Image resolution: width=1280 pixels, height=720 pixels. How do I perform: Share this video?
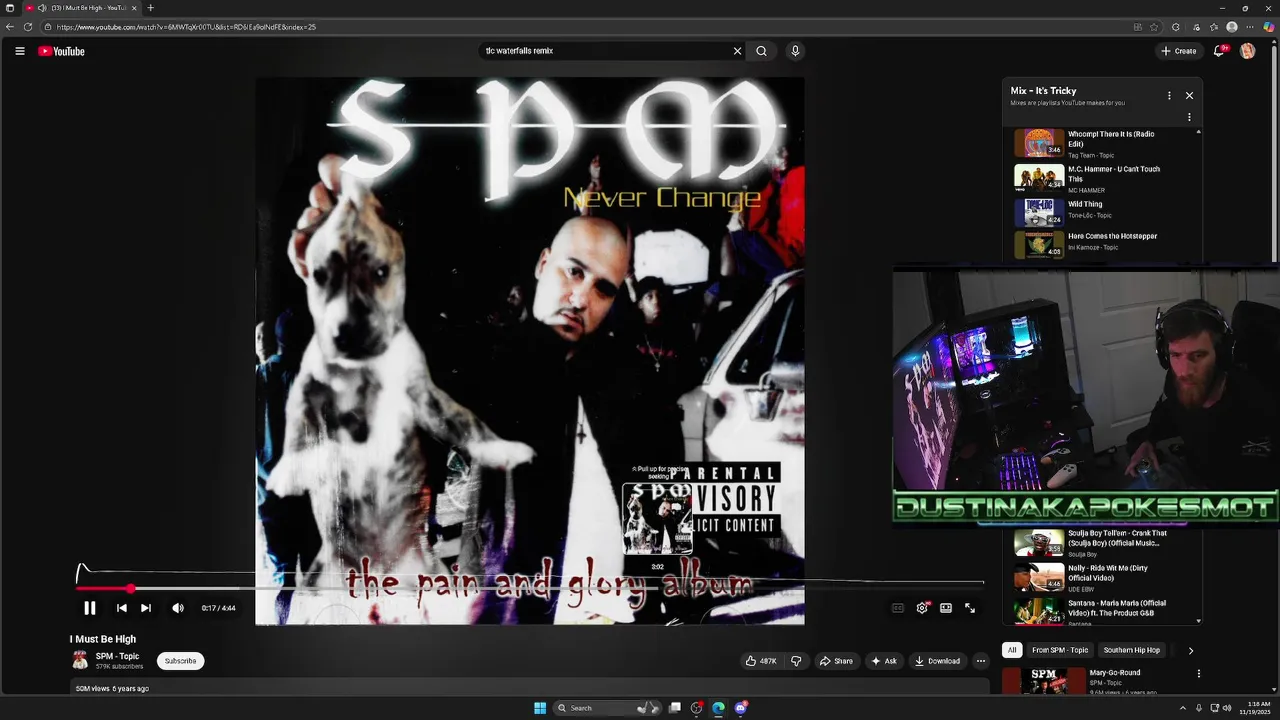click(x=836, y=661)
